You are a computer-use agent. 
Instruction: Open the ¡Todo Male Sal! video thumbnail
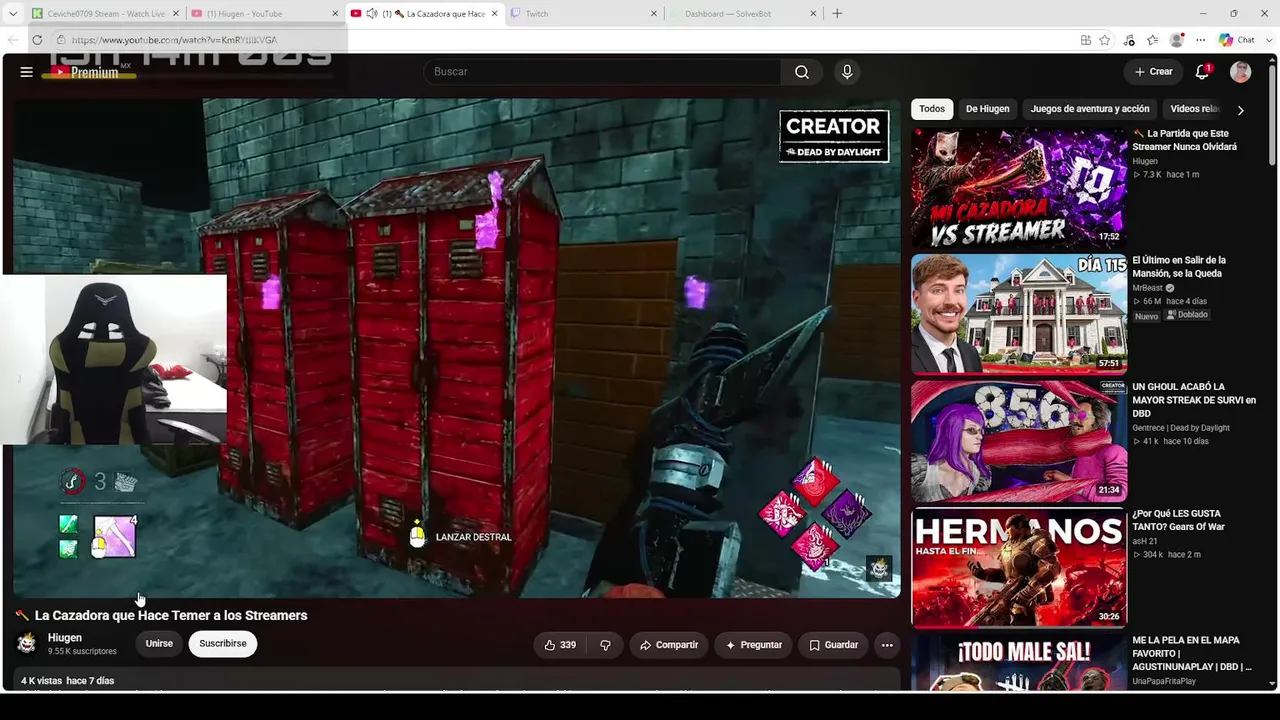point(1019,662)
